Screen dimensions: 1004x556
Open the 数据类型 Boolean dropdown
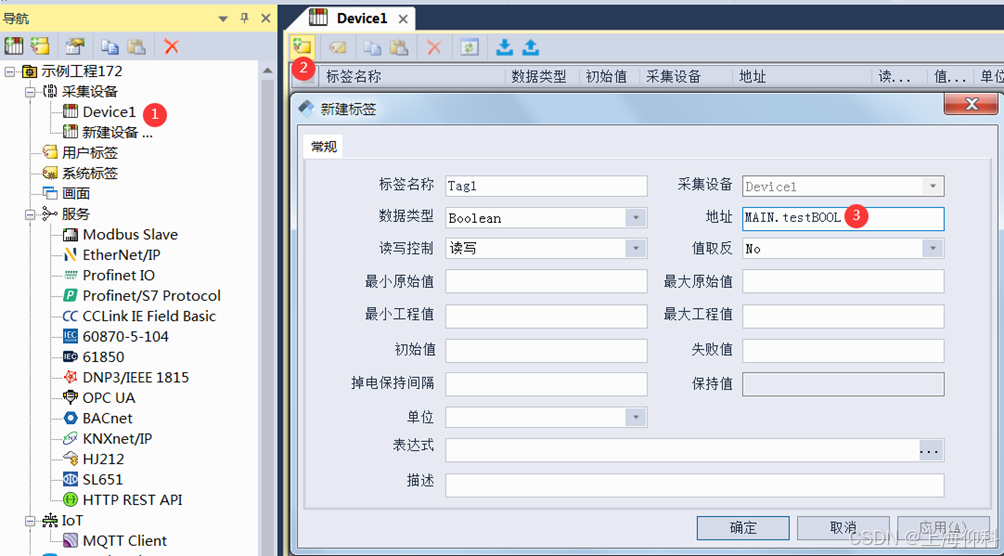635,218
